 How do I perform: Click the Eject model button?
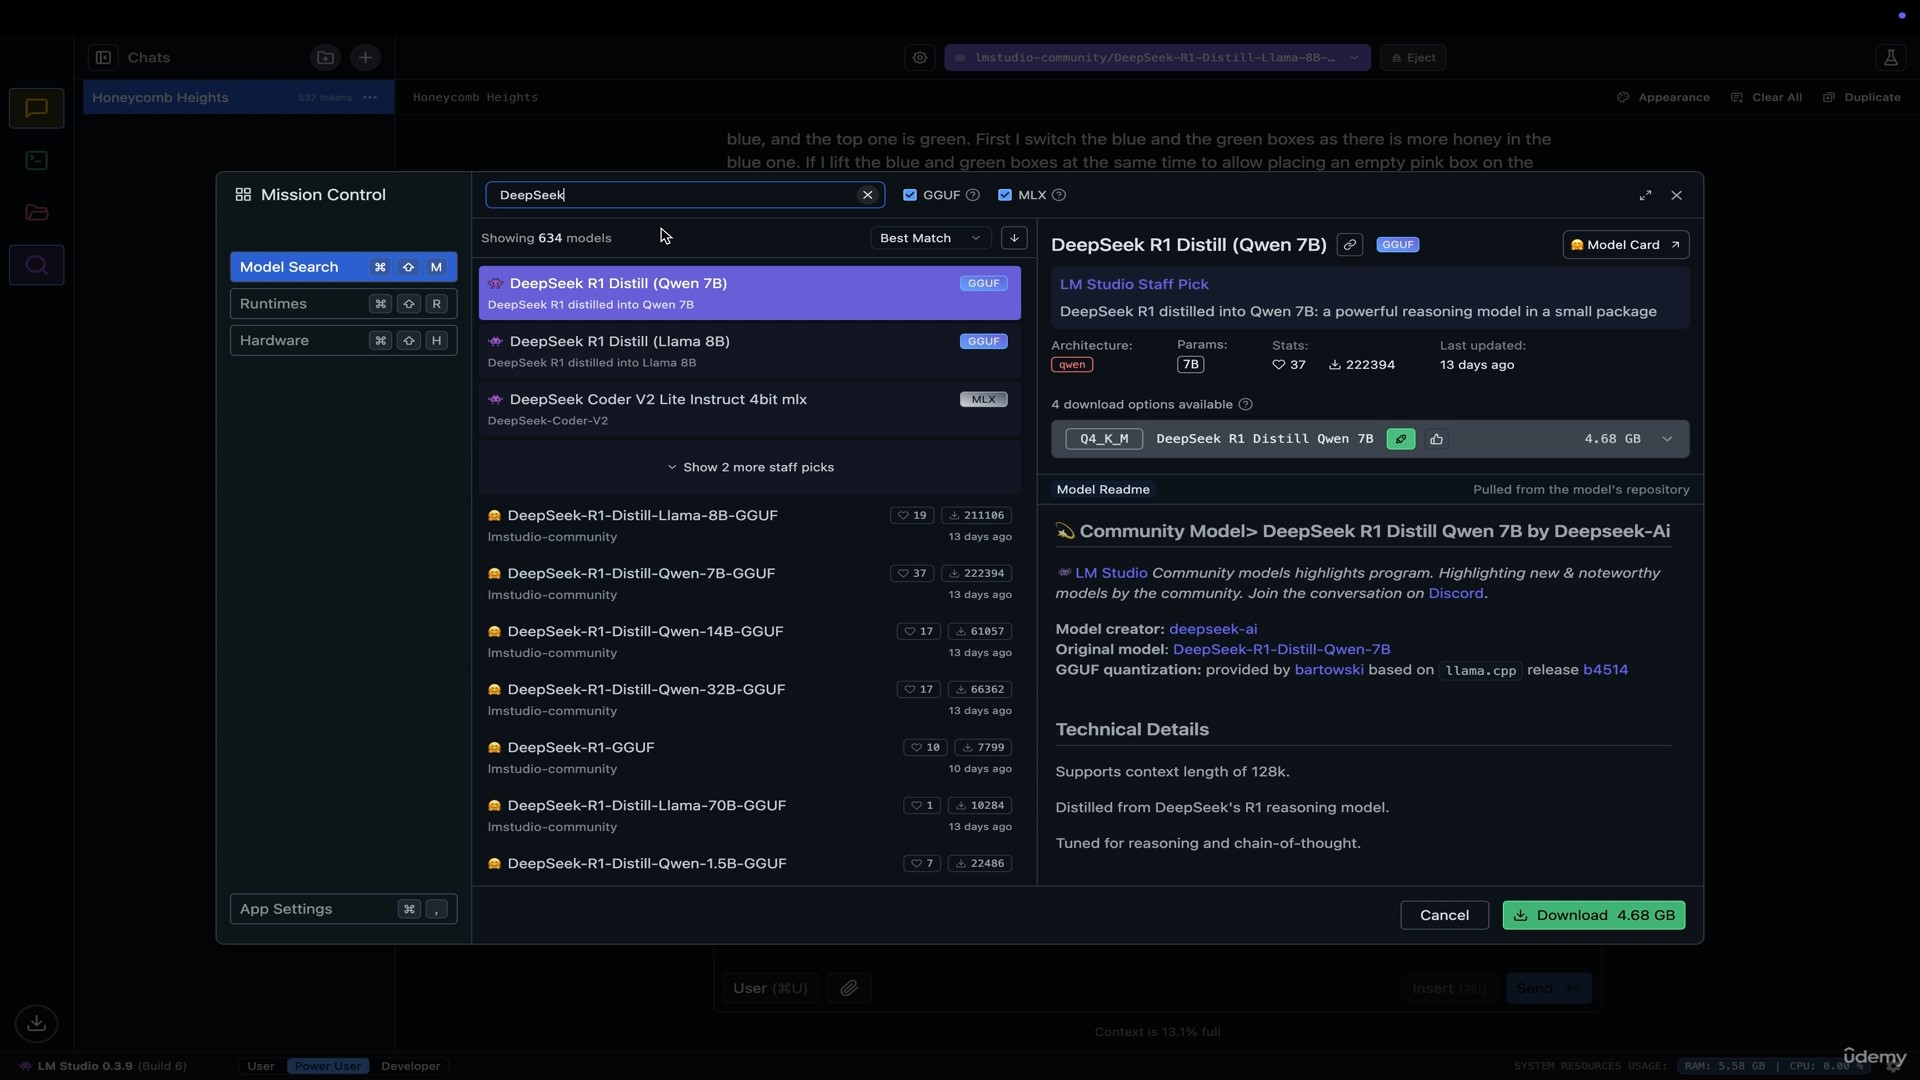pos(1413,58)
